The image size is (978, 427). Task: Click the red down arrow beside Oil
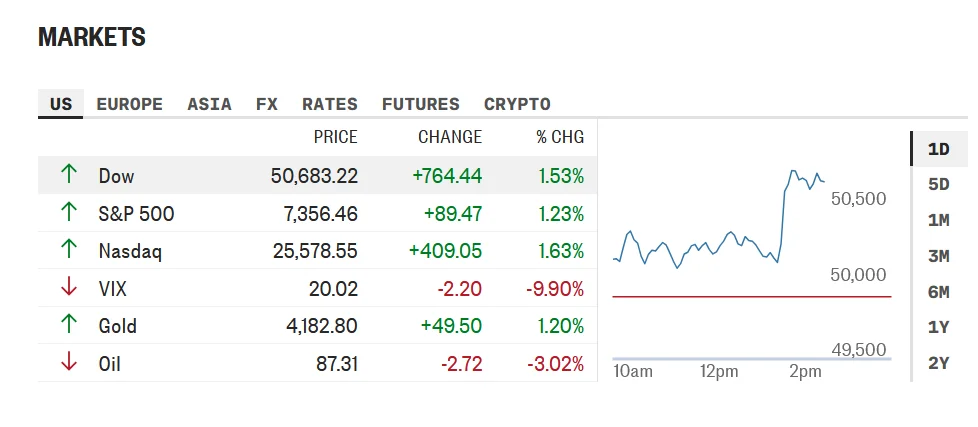tap(69, 362)
